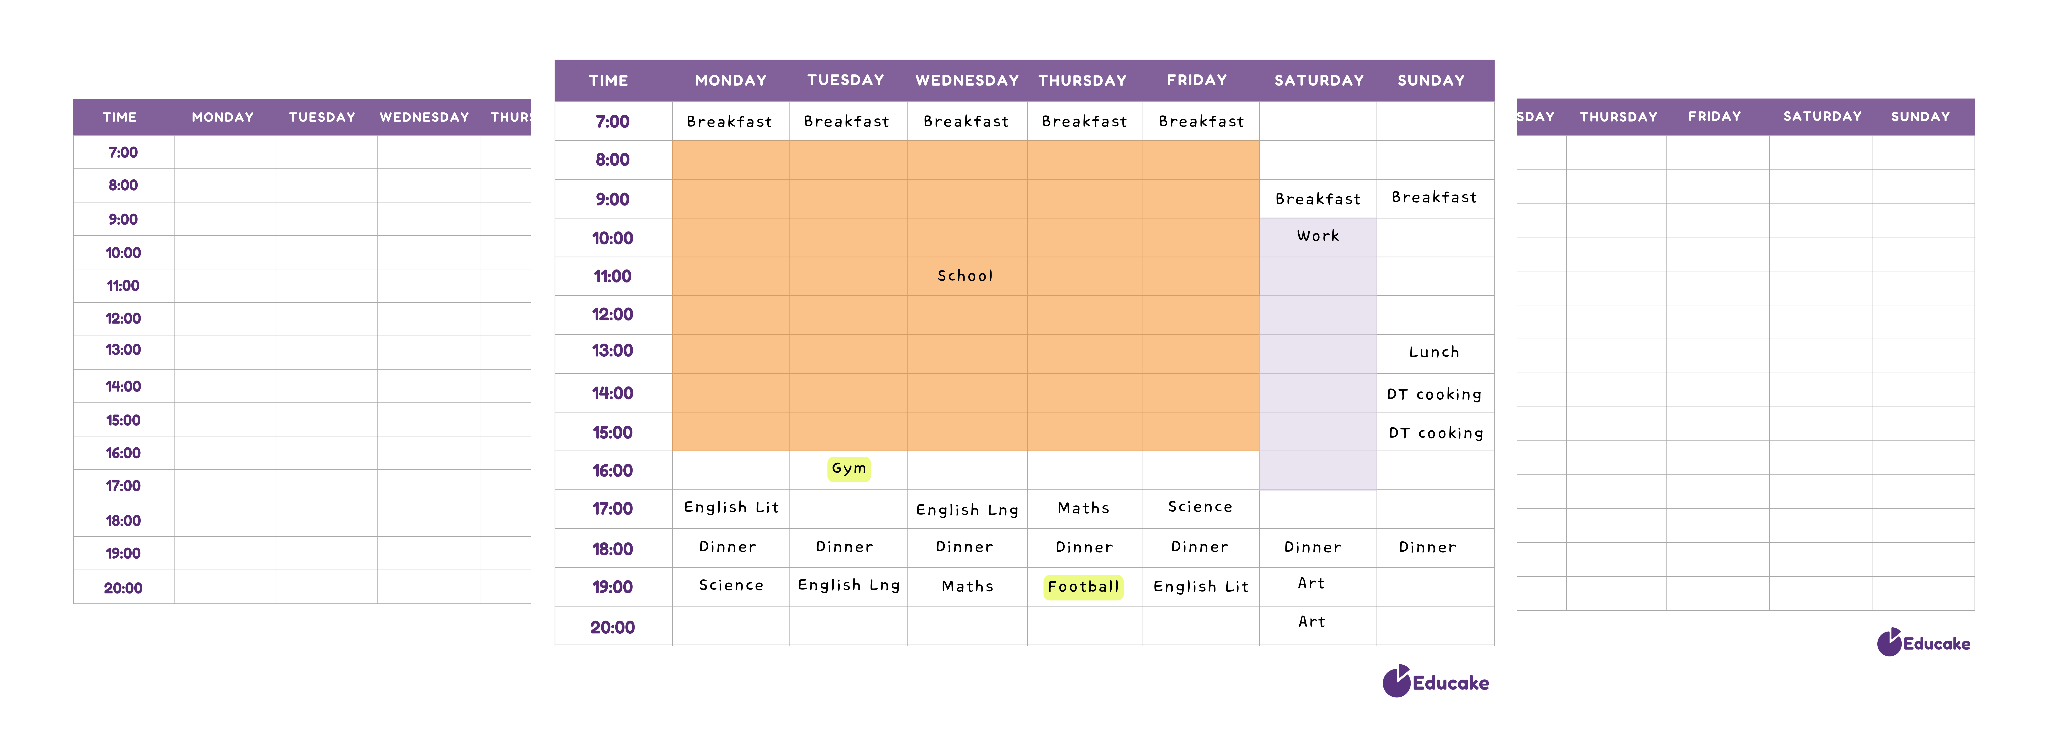
Task: Click Thursday's Maths entry at 17:00
Action: click(x=1084, y=509)
